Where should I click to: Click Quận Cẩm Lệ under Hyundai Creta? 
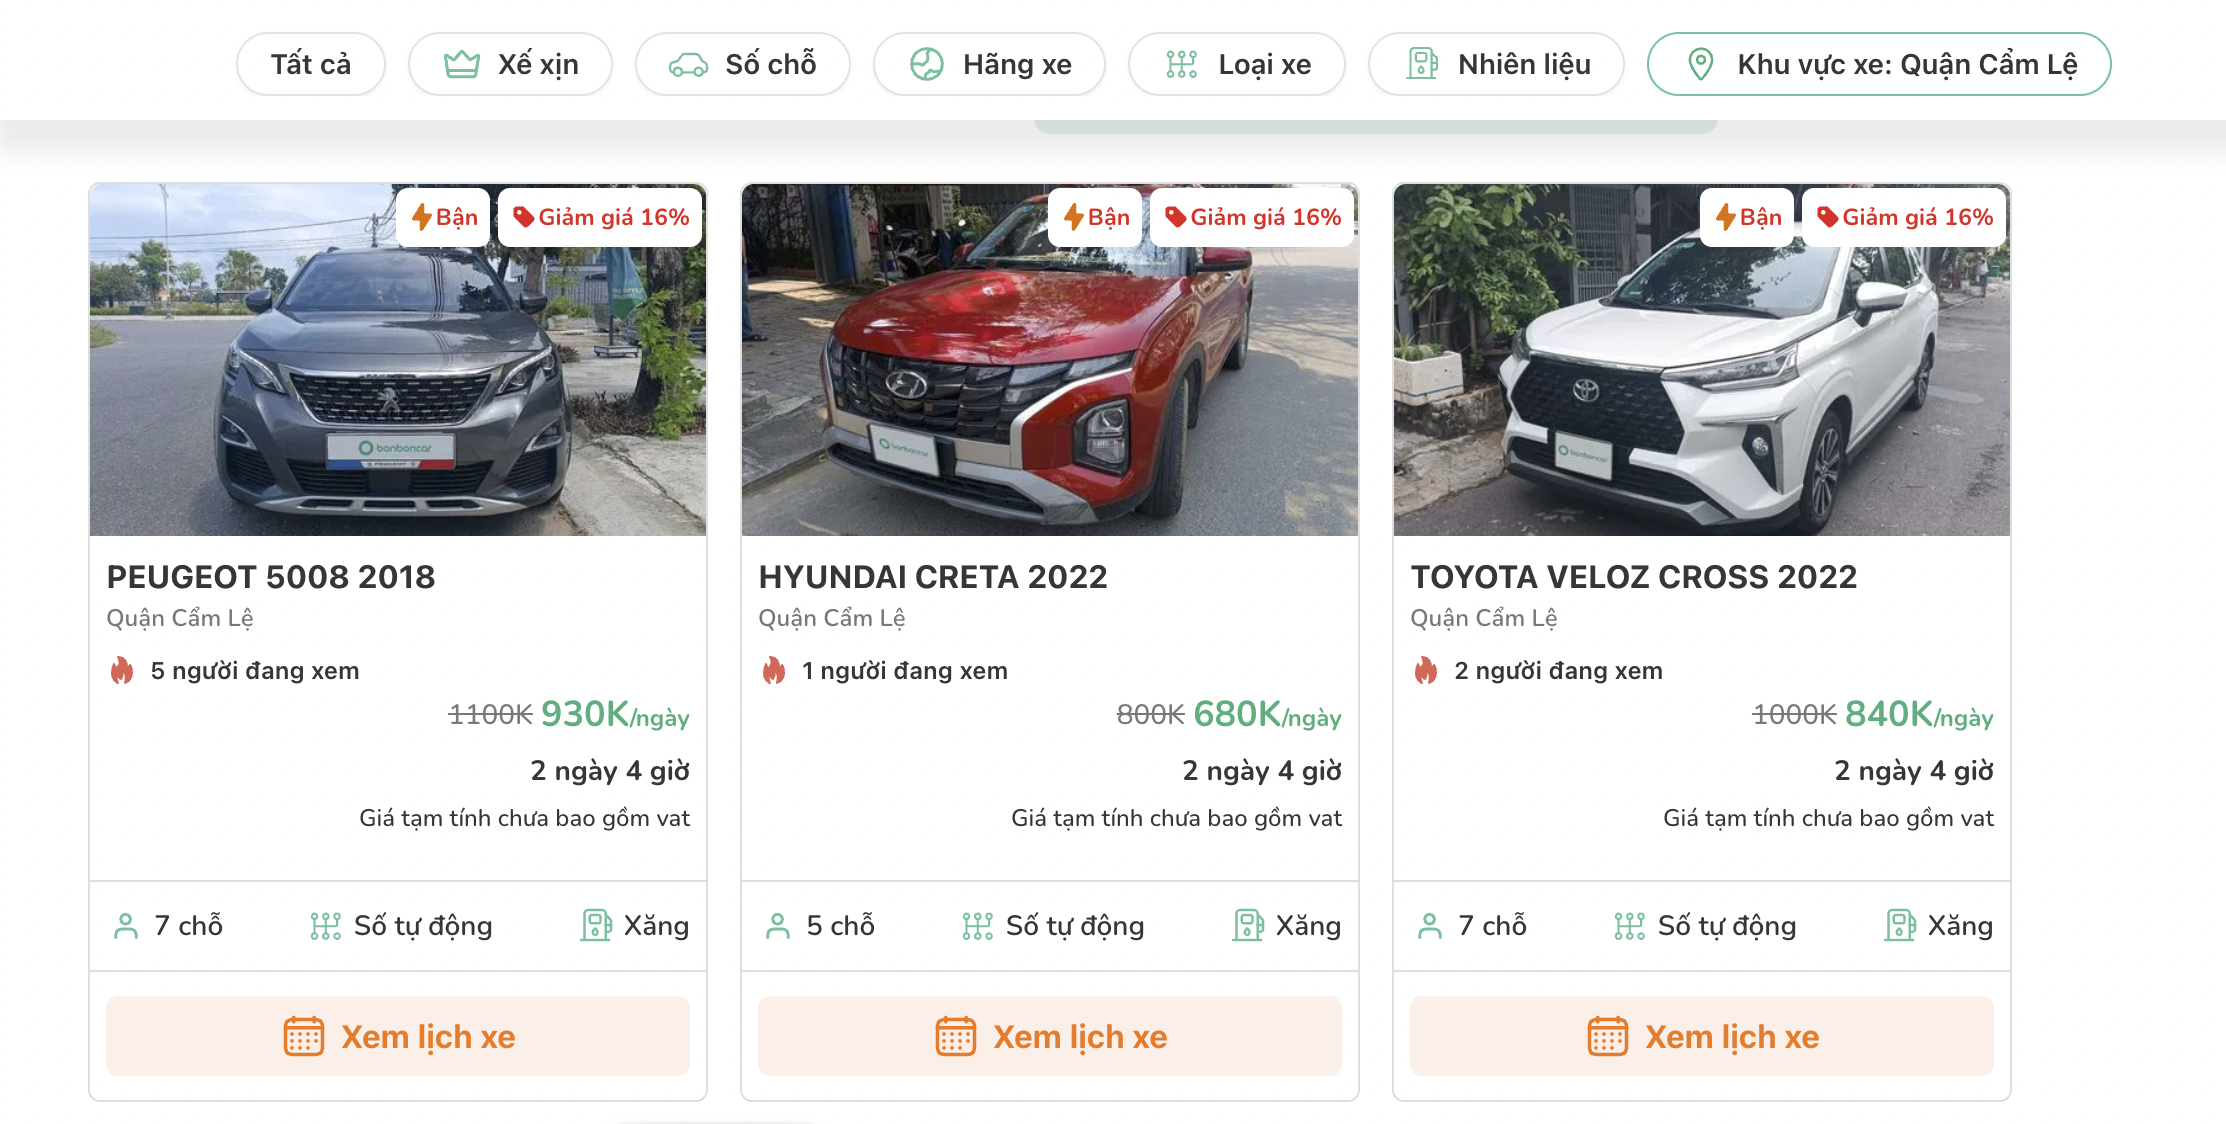832,618
